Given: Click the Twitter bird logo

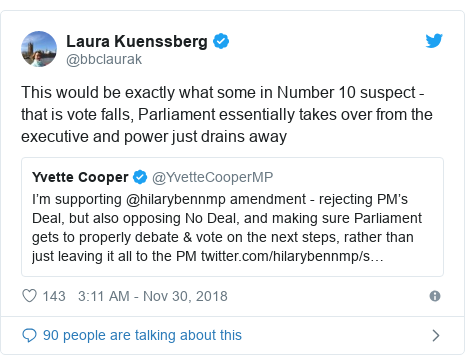Looking at the screenshot, I should (x=434, y=41).
